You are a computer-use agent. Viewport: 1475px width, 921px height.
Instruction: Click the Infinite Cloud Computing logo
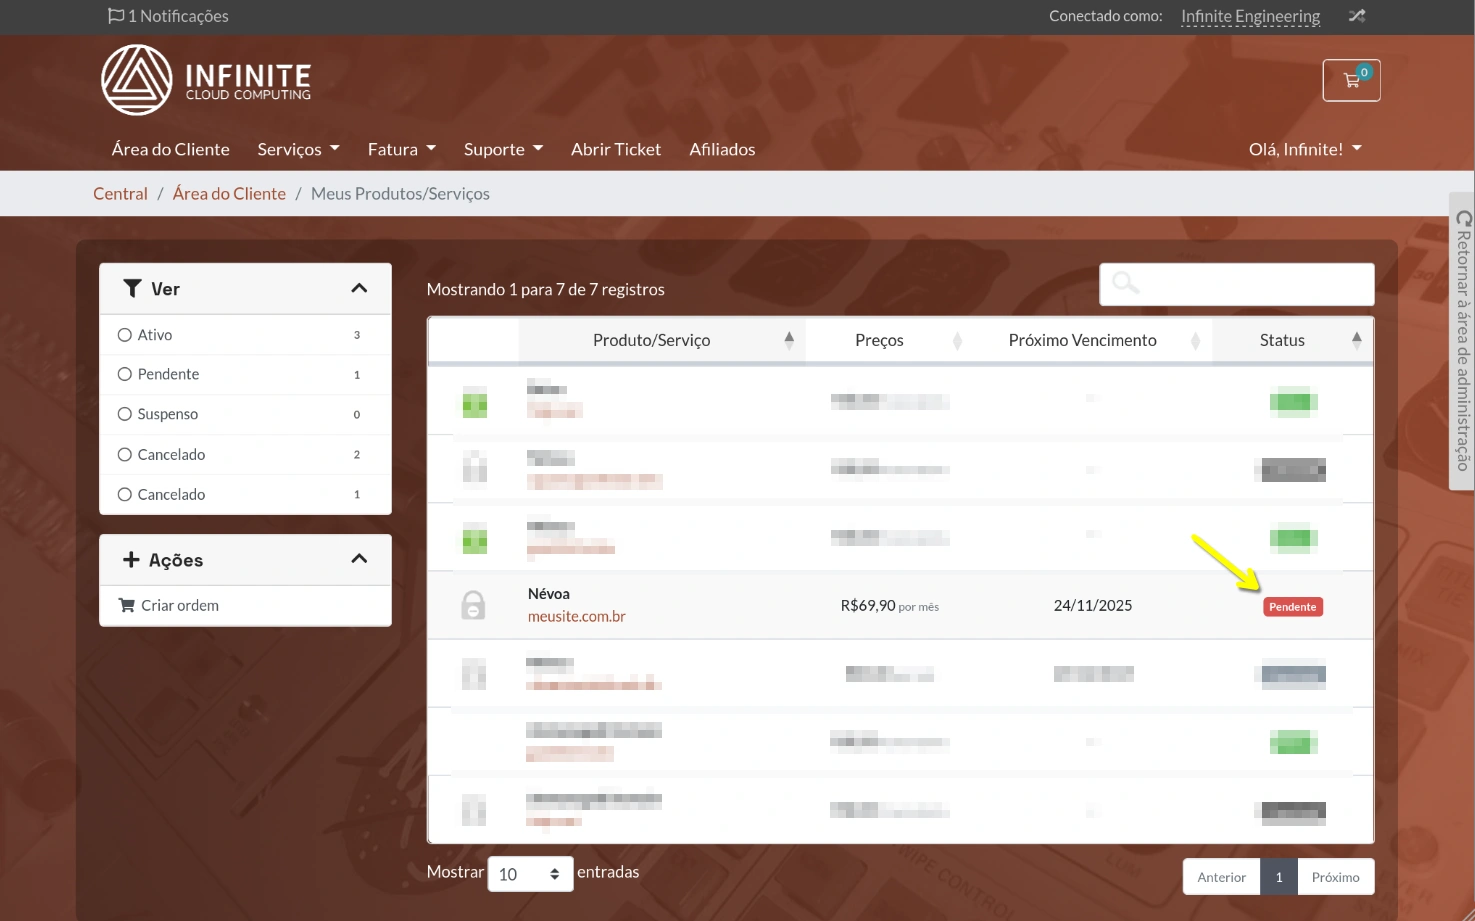tap(207, 80)
